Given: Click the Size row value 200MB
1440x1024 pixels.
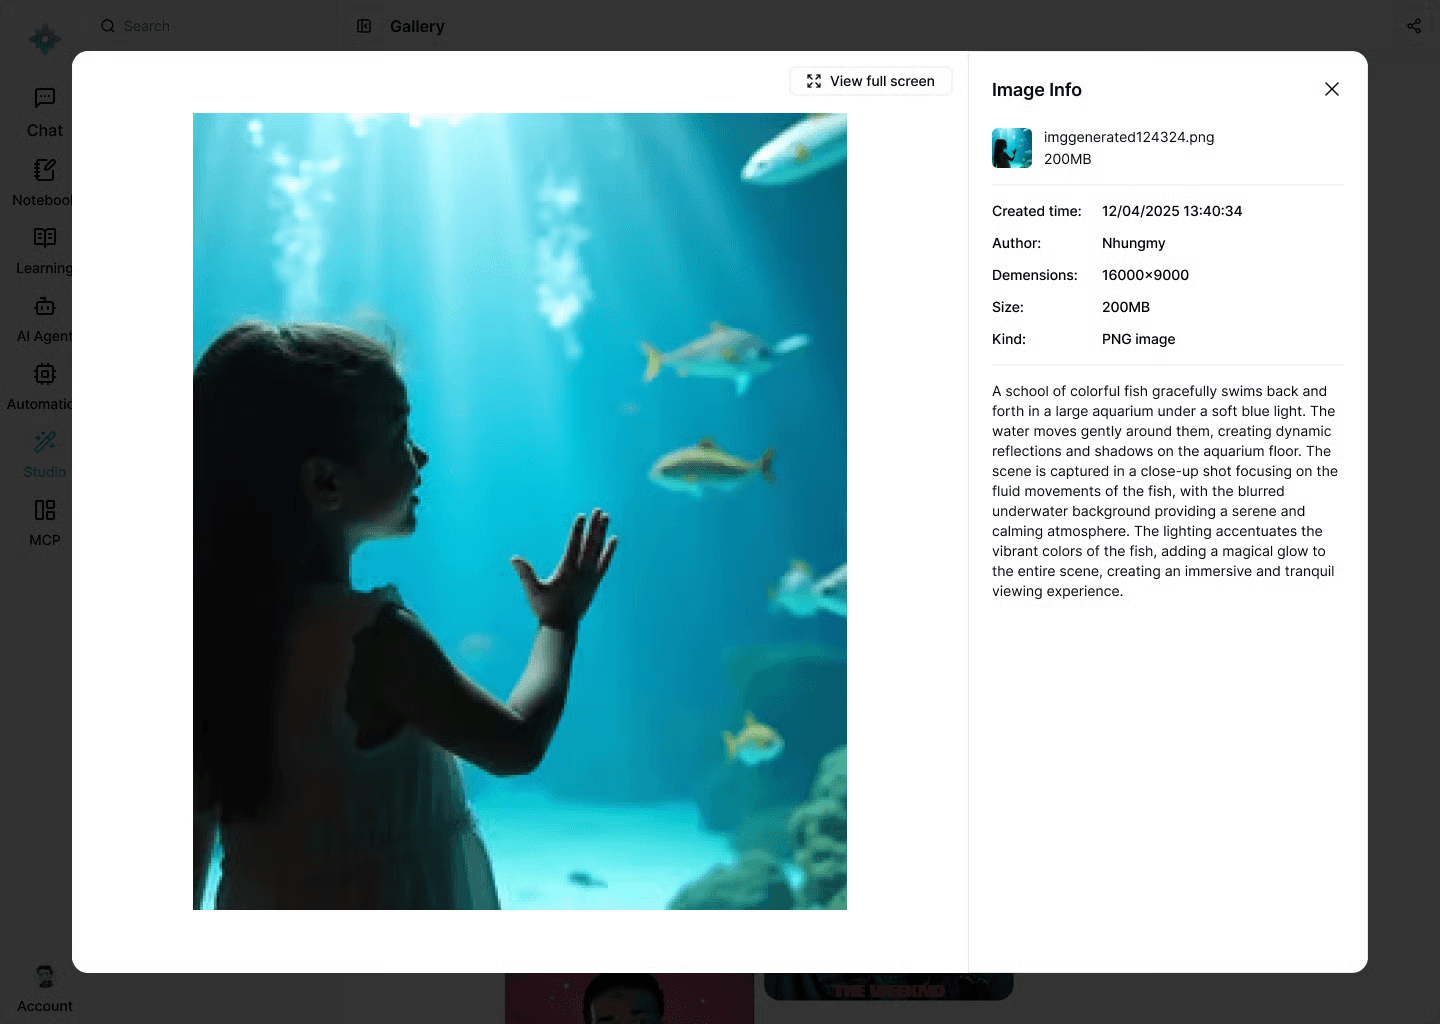Looking at the screenshot, I should point(1126,307).
